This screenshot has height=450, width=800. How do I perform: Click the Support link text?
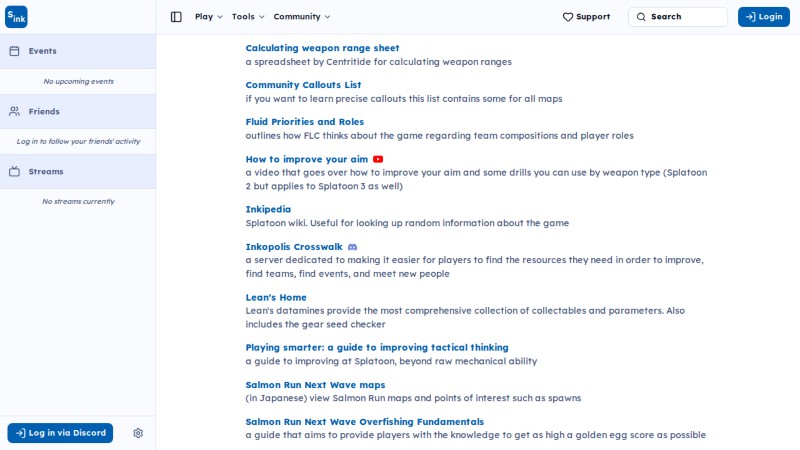[x=593, y=17]
